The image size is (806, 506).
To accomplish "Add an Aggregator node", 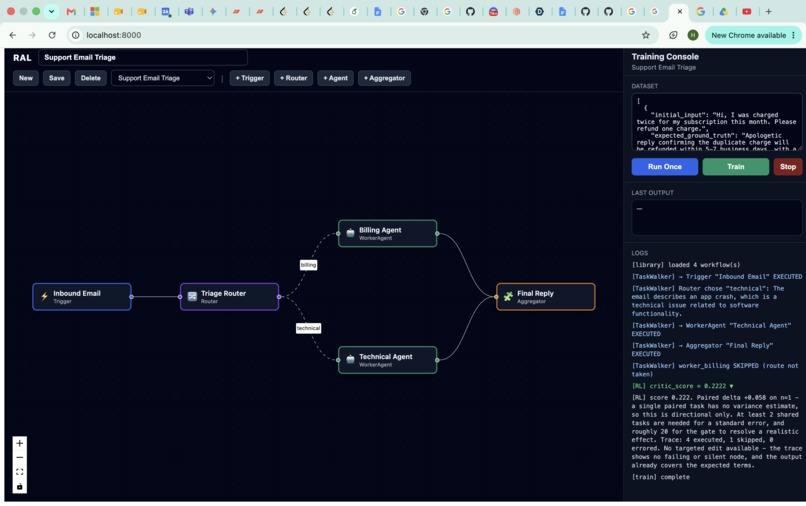I will (x=384, y=78).
